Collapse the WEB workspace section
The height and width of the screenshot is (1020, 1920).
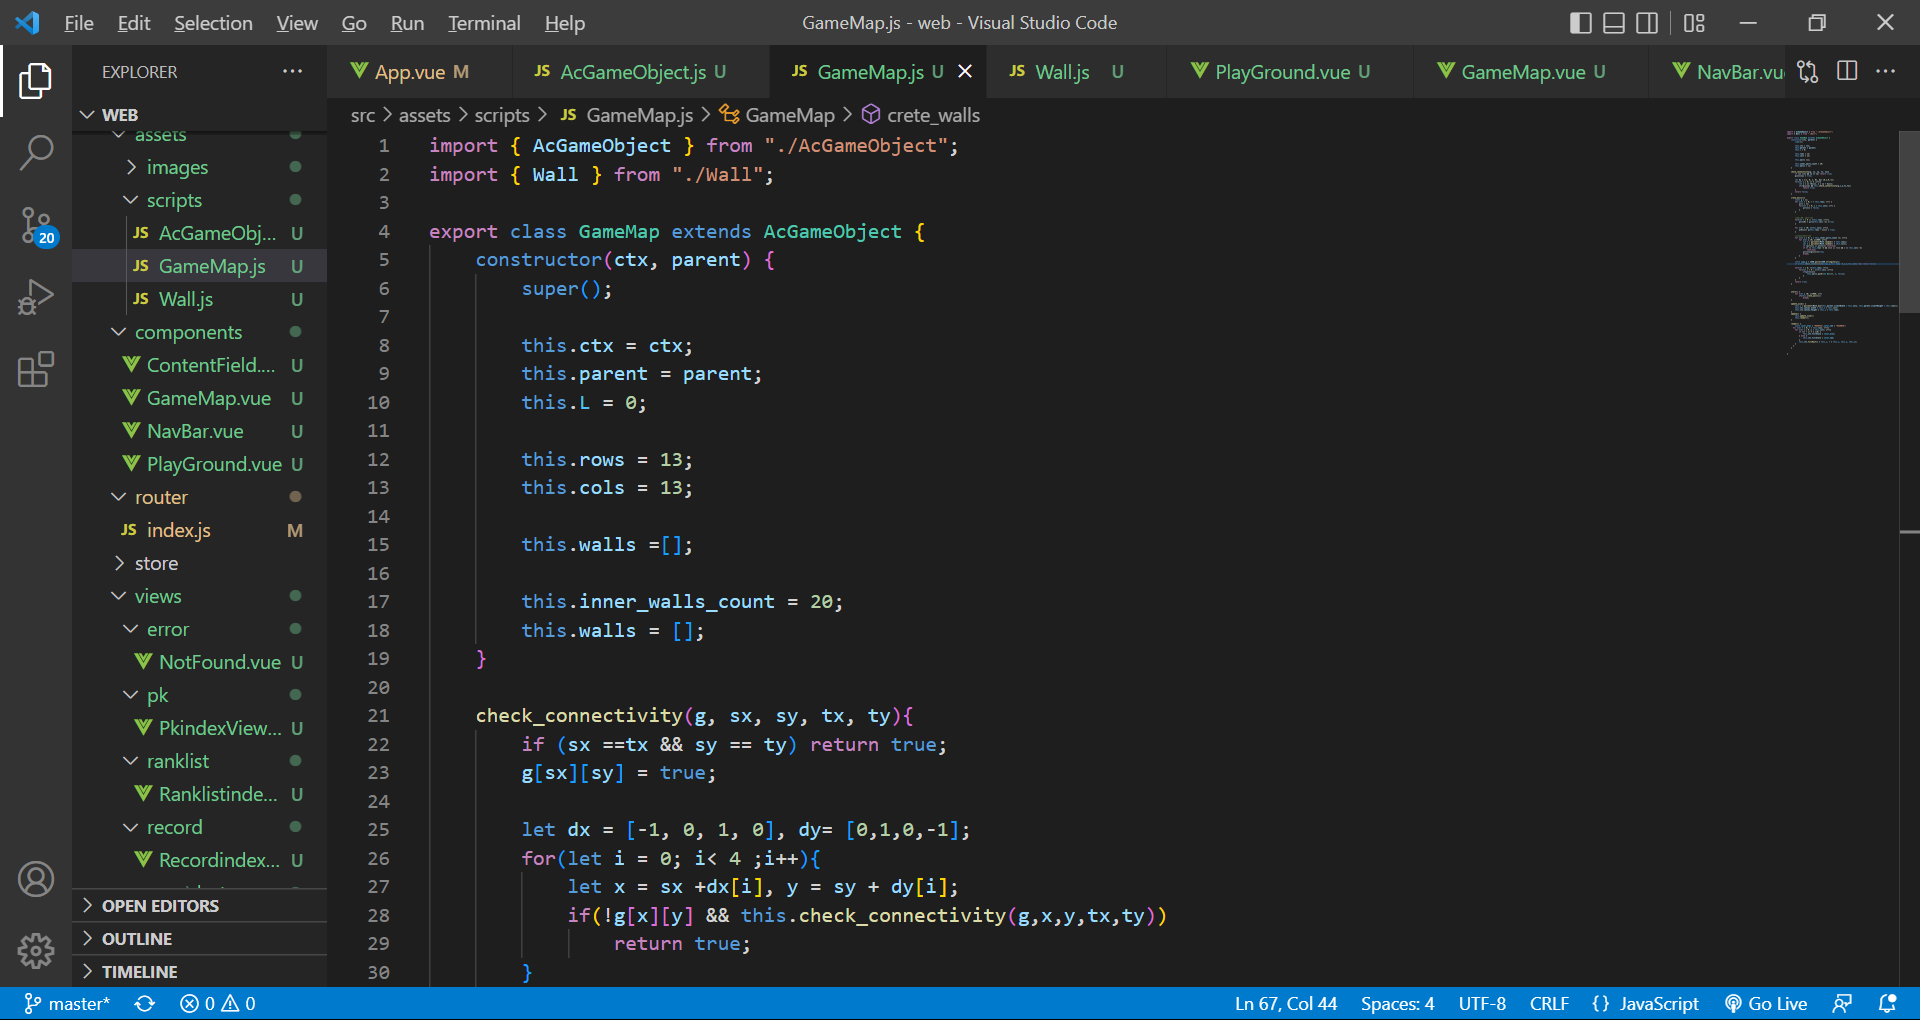(200, 115)
